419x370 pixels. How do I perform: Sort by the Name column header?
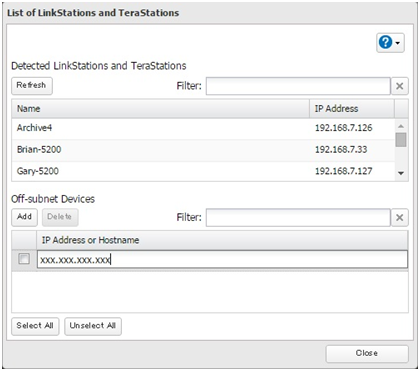point(160,109)
